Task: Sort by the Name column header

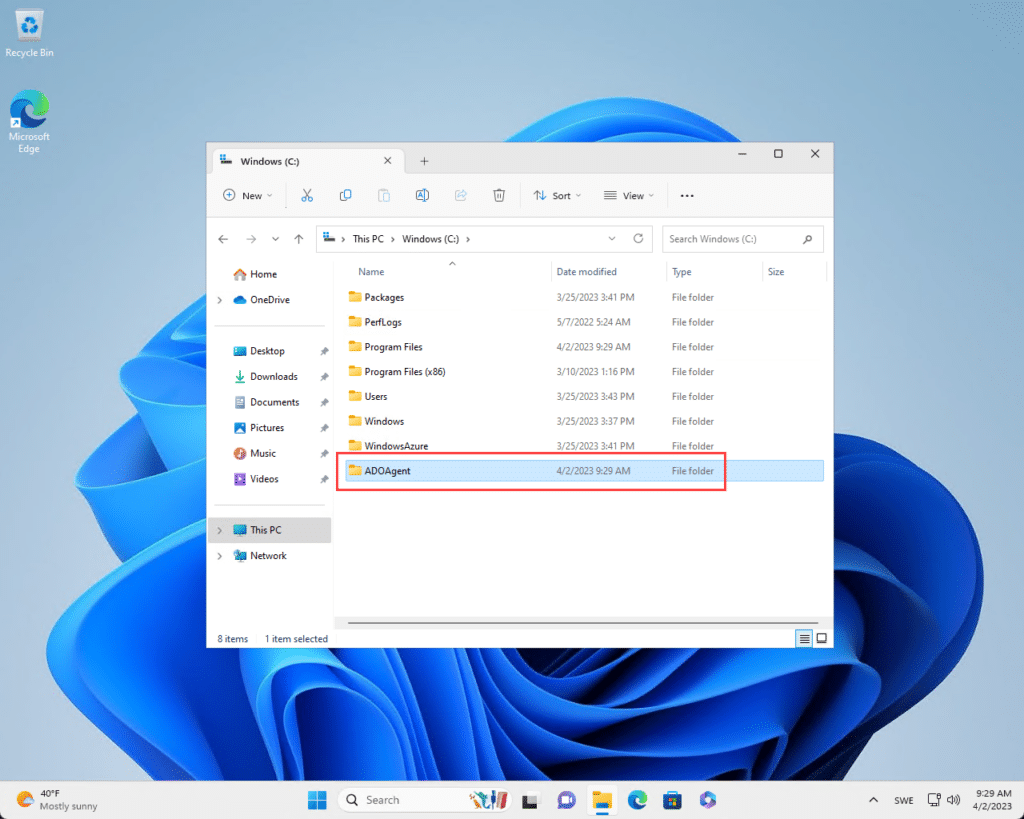Action: tap(371, 272)
